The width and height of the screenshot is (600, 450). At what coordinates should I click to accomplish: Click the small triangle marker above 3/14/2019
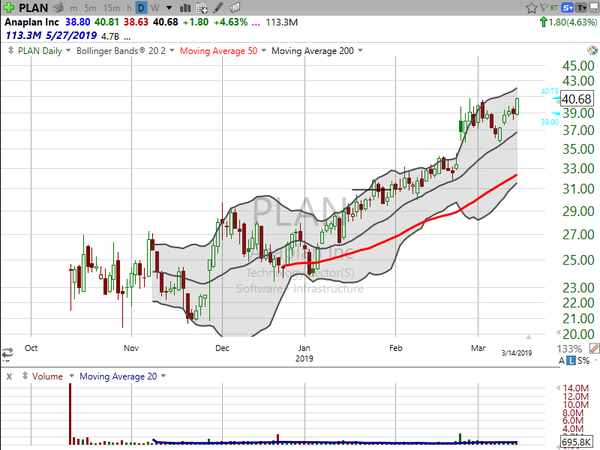(x=528, y=337)
